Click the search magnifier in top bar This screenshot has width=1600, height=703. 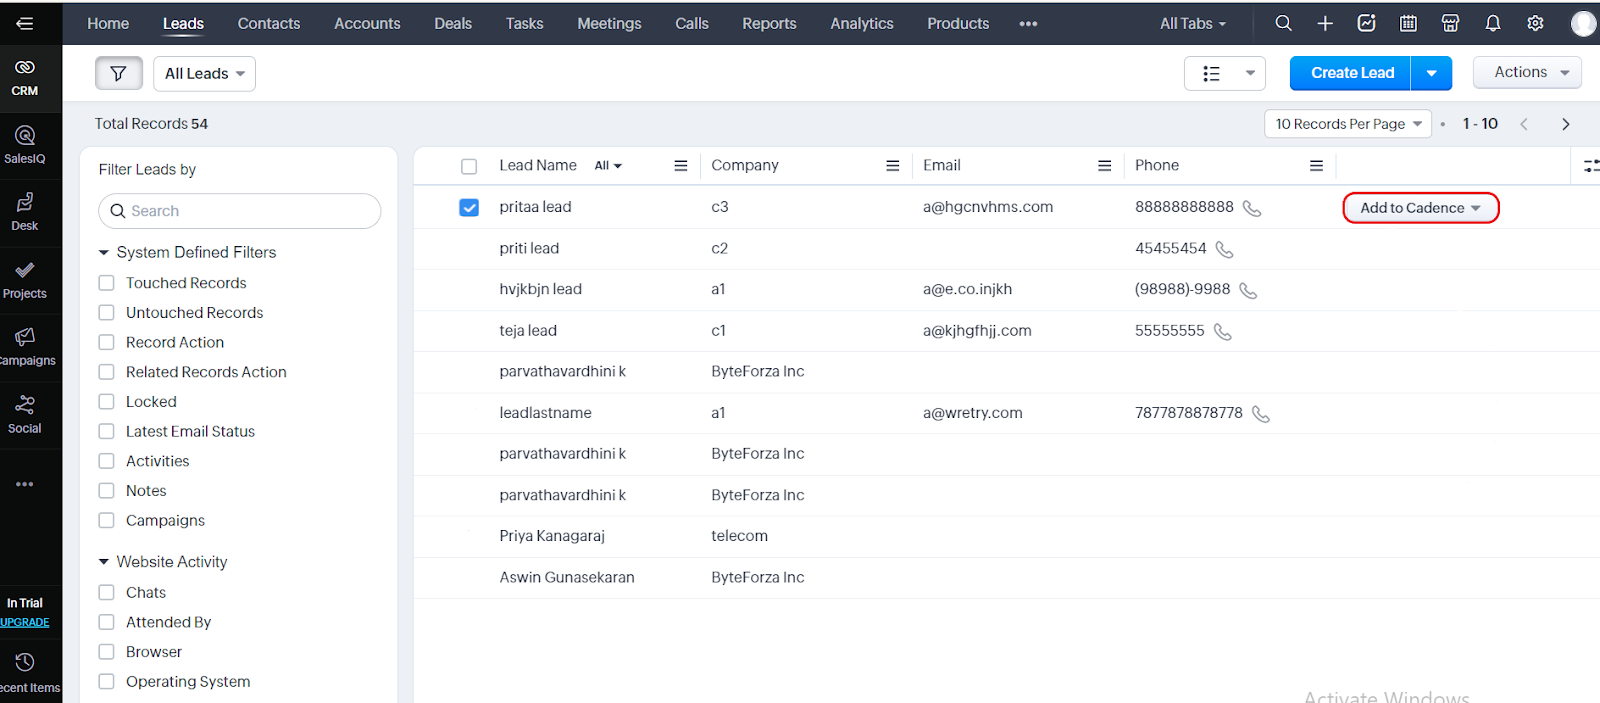click(1283, 23)
